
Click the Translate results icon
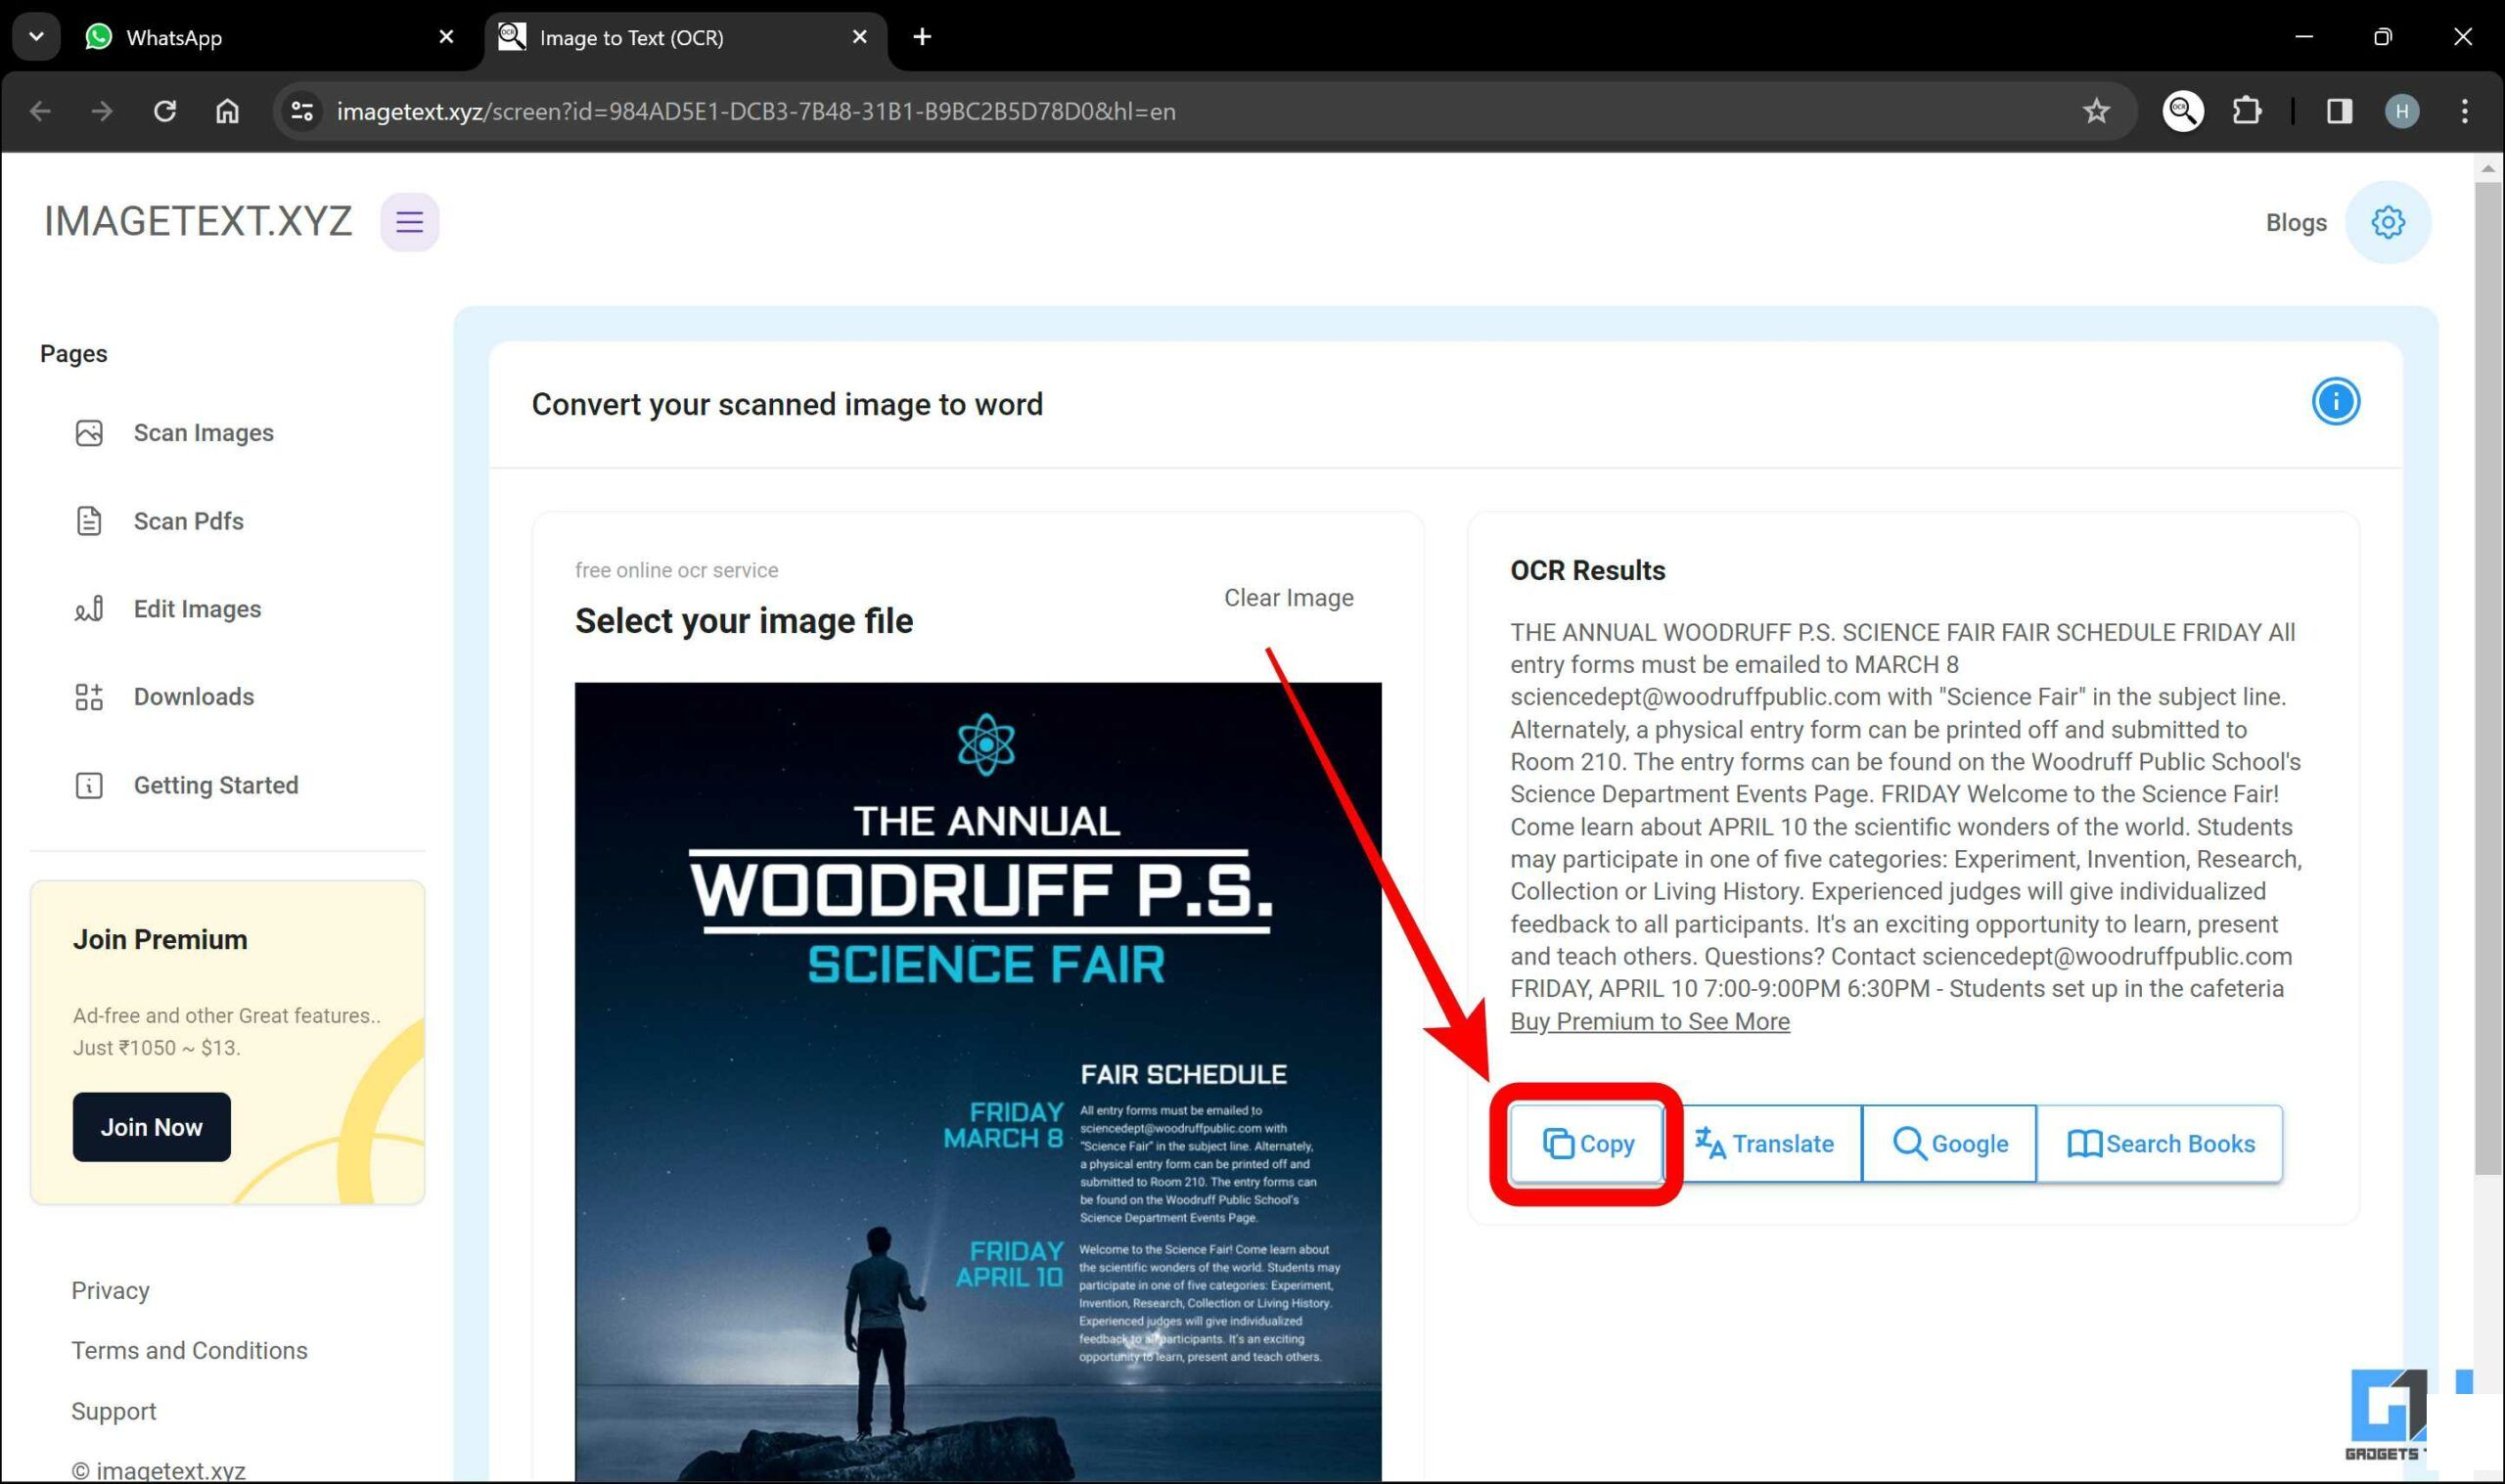(x=1765, y=1143)
